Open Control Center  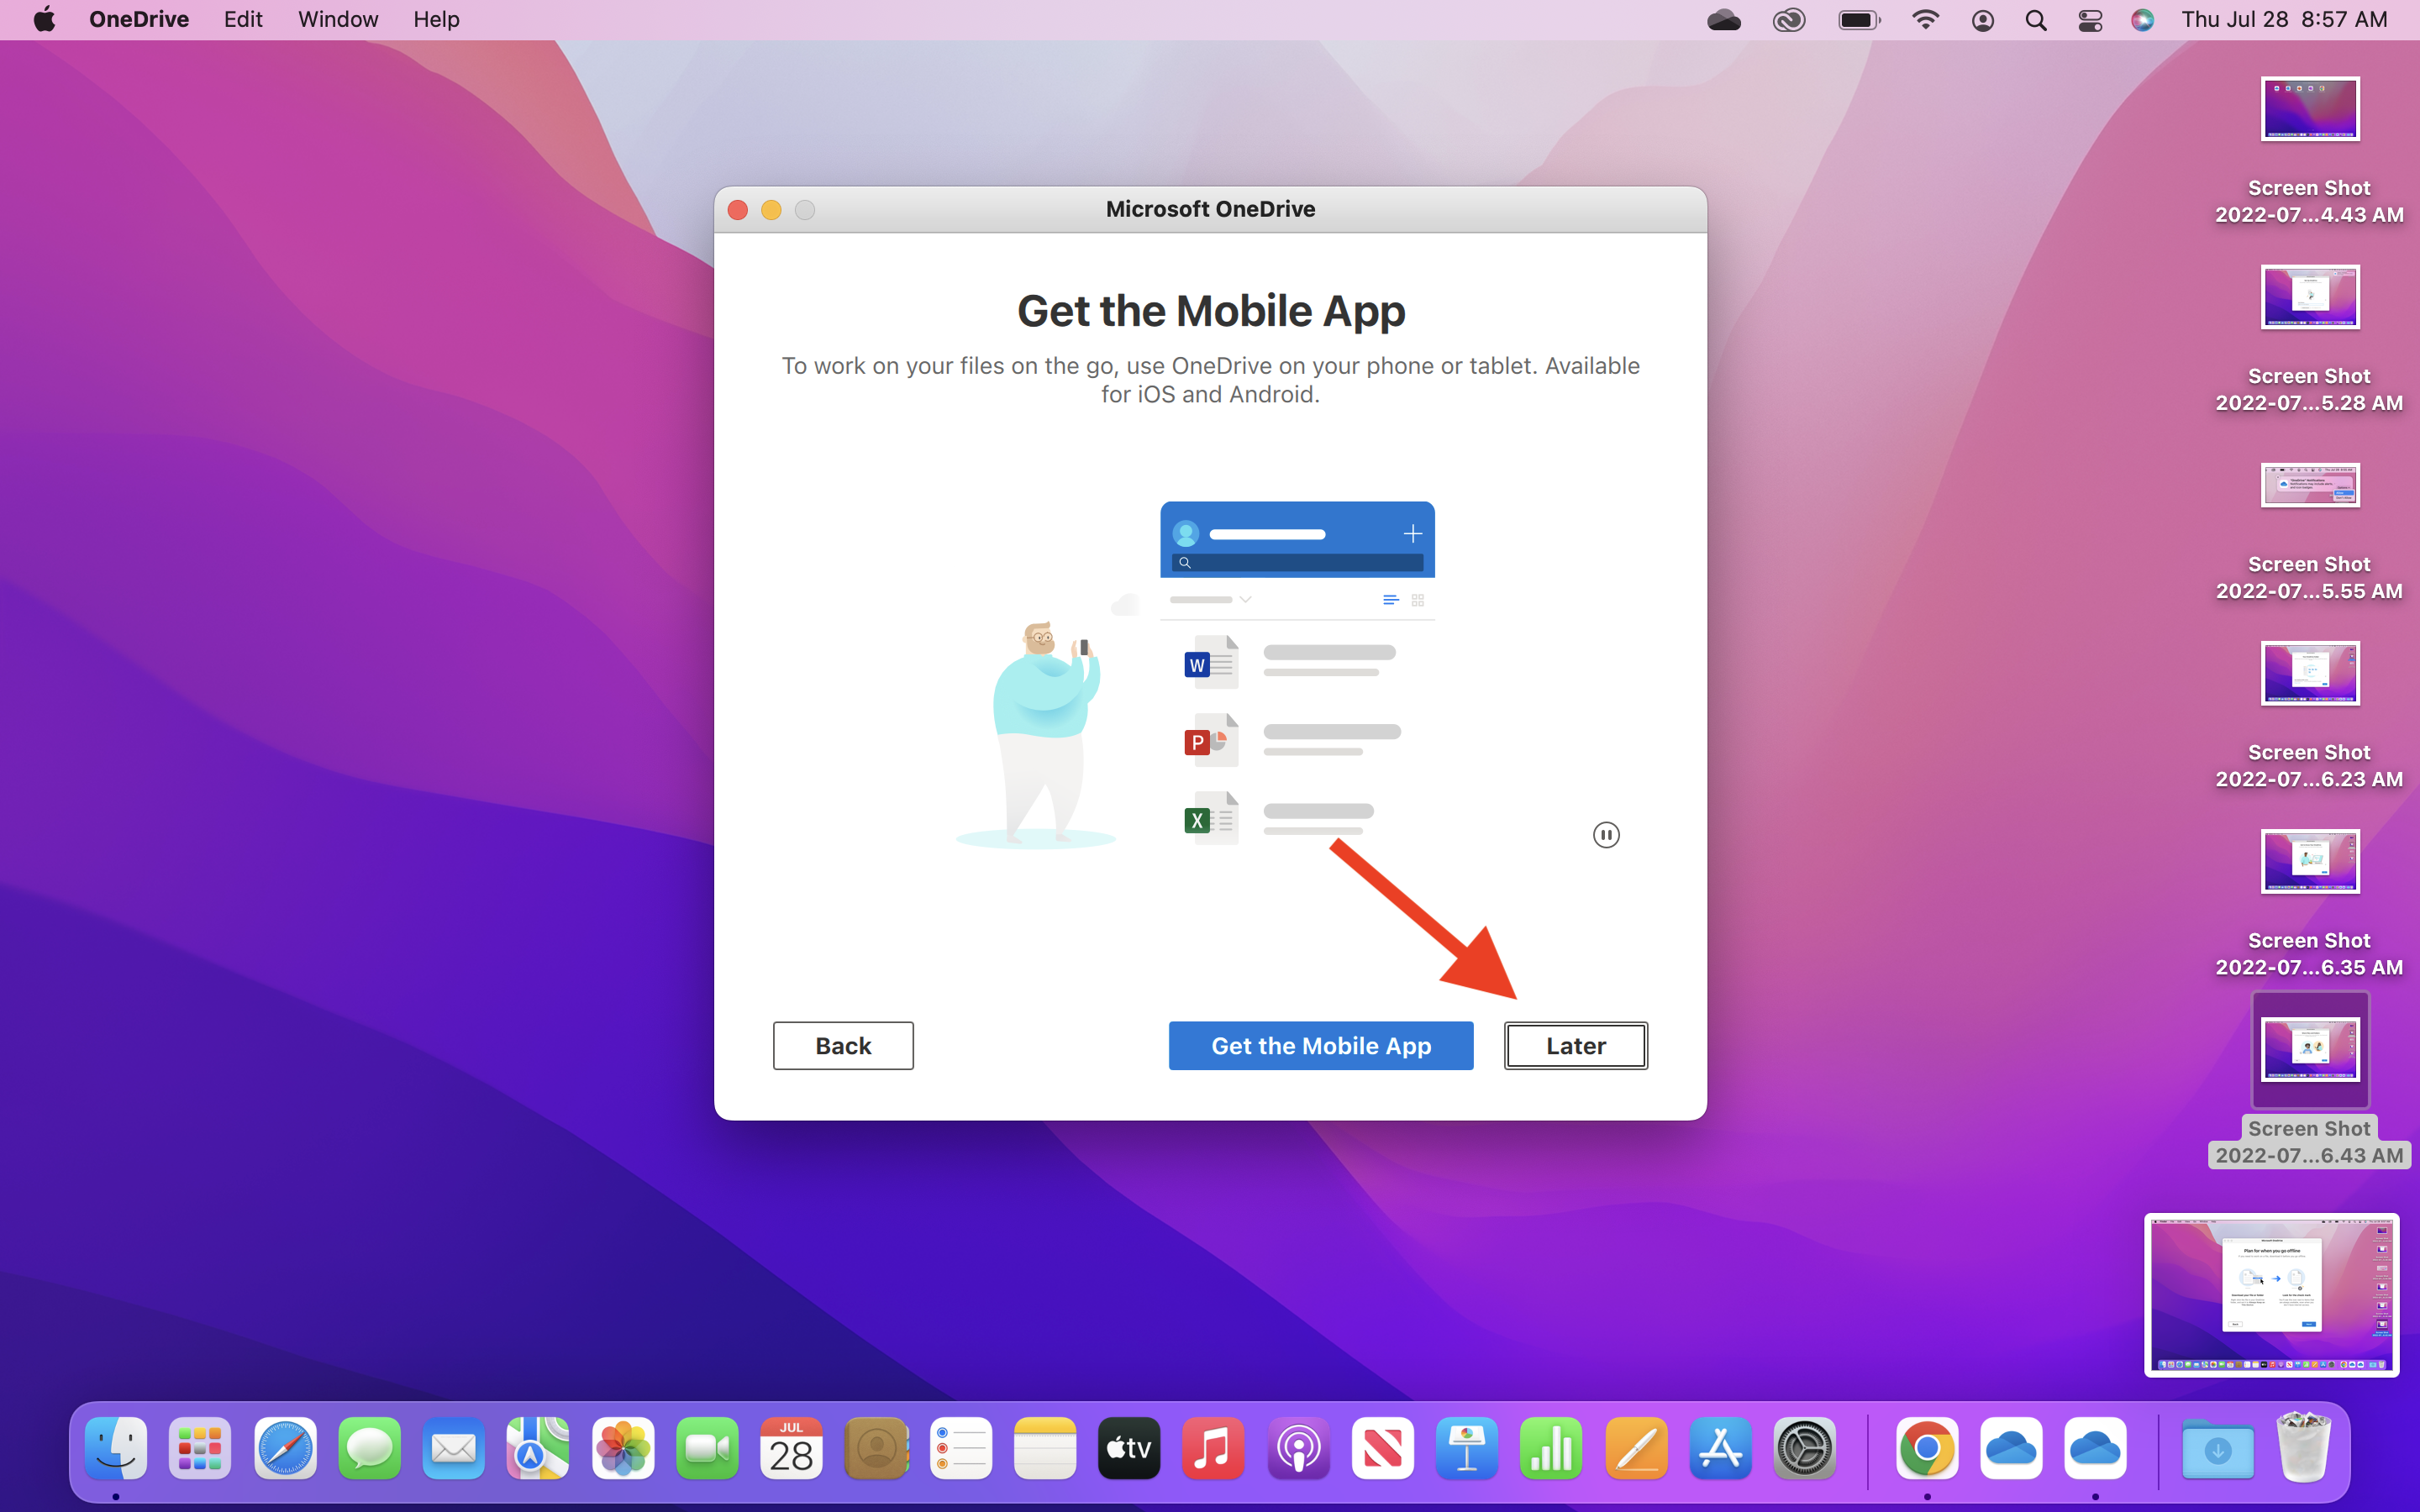[2090, 20]
